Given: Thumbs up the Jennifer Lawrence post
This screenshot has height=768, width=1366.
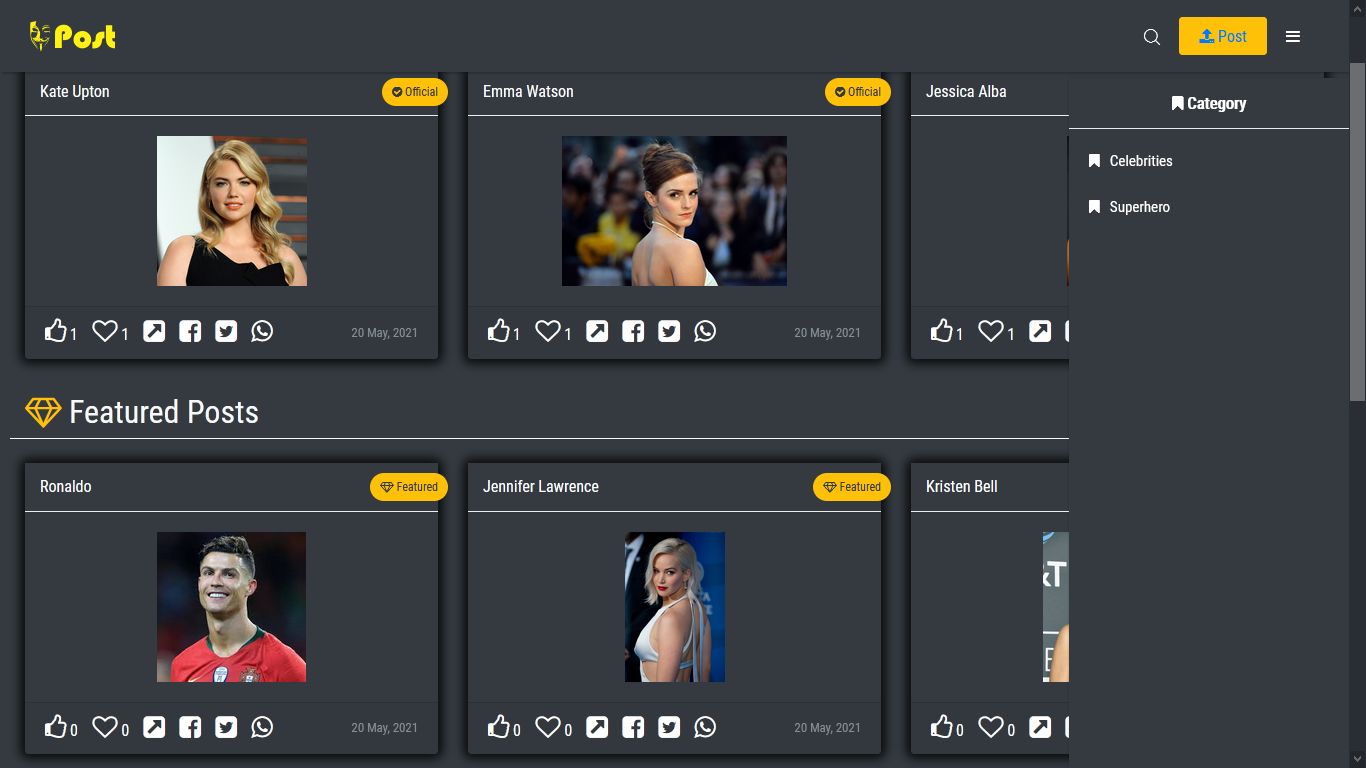Looking at the screenshot, I should [x=499, y=727].
